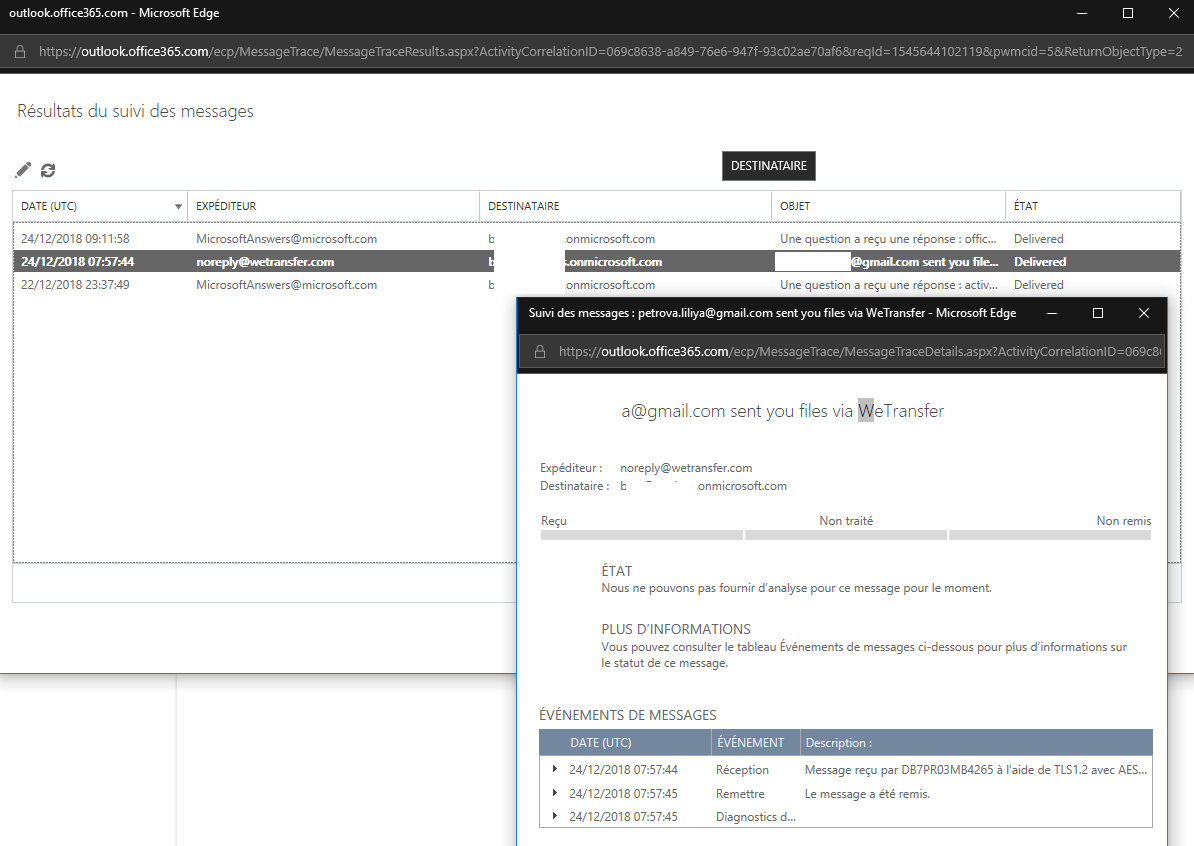The image size is (1194, 846).
Task: Click 'Message reçu par DB7PR03MB4265' description text
Action: pos(975,770)
